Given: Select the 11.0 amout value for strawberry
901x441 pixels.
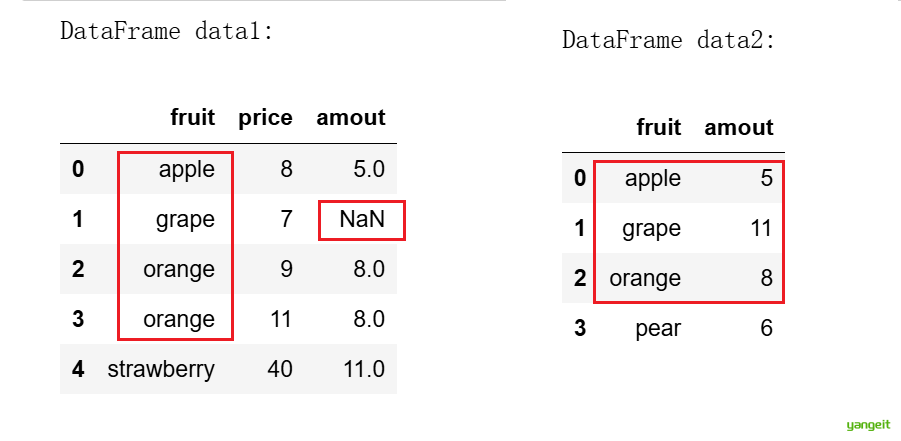Looking at the screenshot, I should (x=364, y=369).
